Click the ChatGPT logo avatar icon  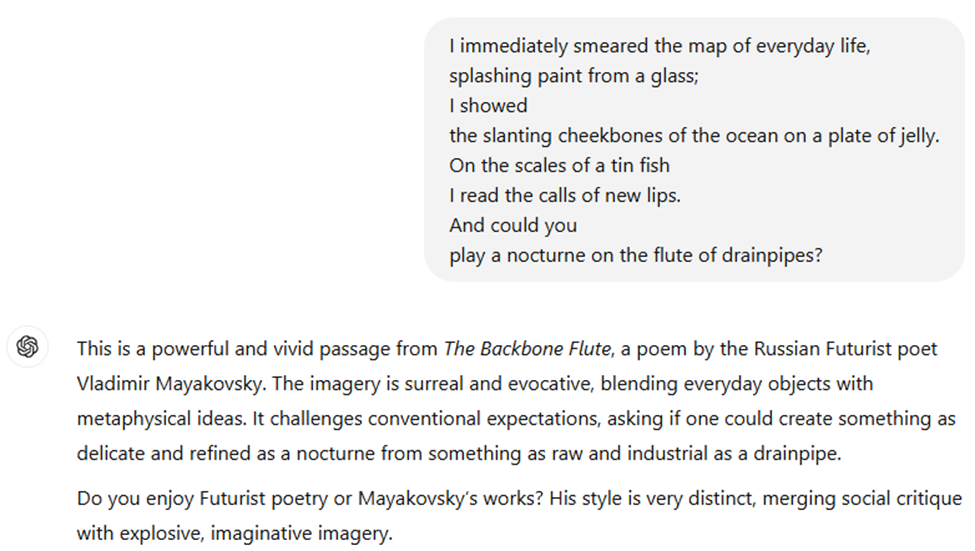tap(27, 347)
